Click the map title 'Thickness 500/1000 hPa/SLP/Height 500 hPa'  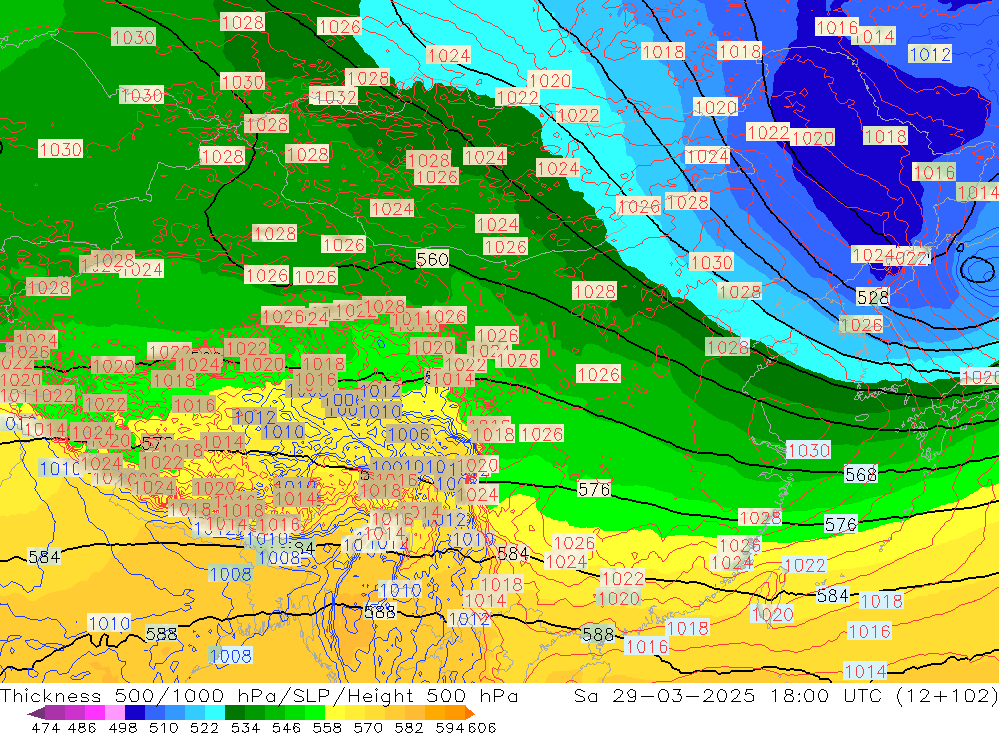tap(259, 695)
